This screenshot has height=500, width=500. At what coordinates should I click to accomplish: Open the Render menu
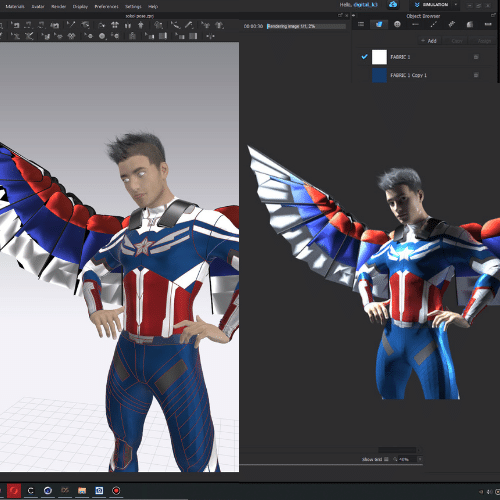[59, 6]
